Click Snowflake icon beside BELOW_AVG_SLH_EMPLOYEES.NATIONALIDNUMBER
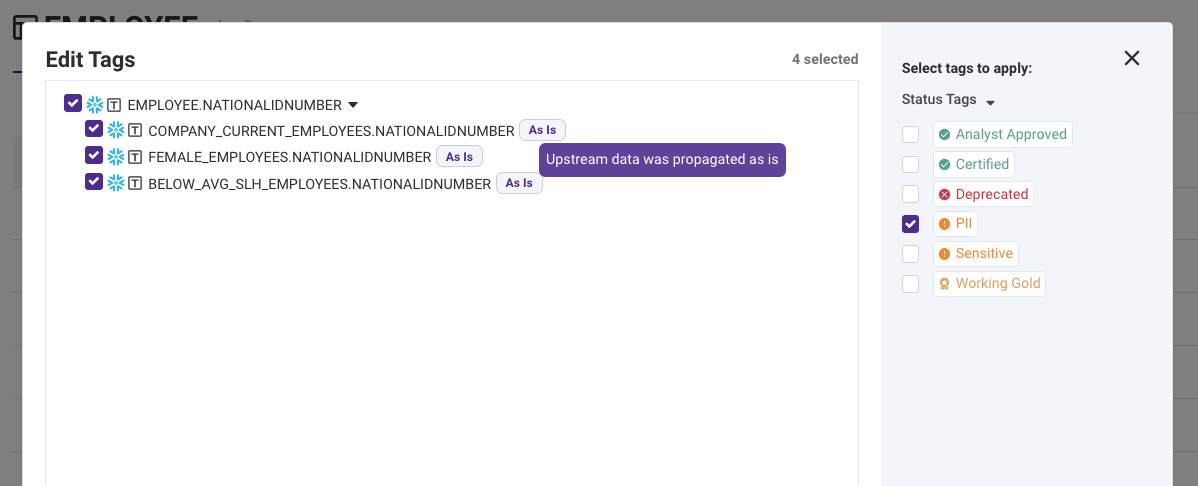This screenshot has height=486, width=1198. click(115, 183)
